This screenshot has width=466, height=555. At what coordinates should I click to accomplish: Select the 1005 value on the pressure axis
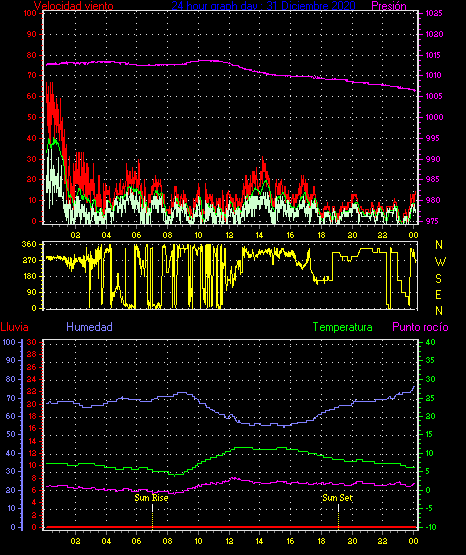click(434, 96)
